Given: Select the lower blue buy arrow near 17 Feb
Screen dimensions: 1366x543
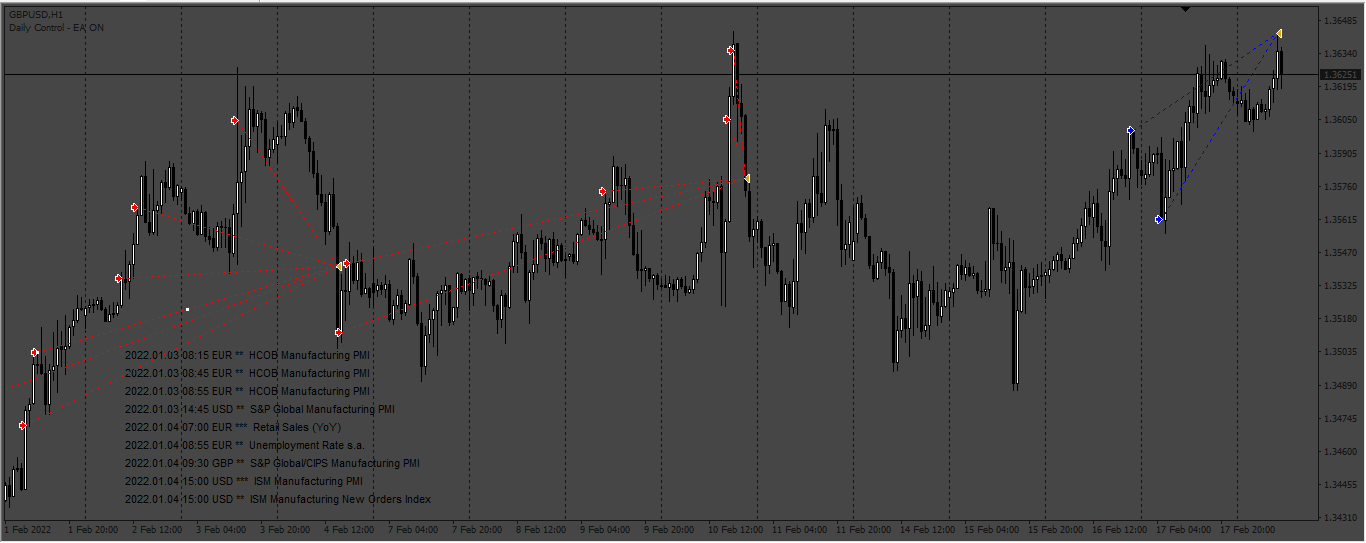Looking at the screenshot, I should [x=1159, y=219].
